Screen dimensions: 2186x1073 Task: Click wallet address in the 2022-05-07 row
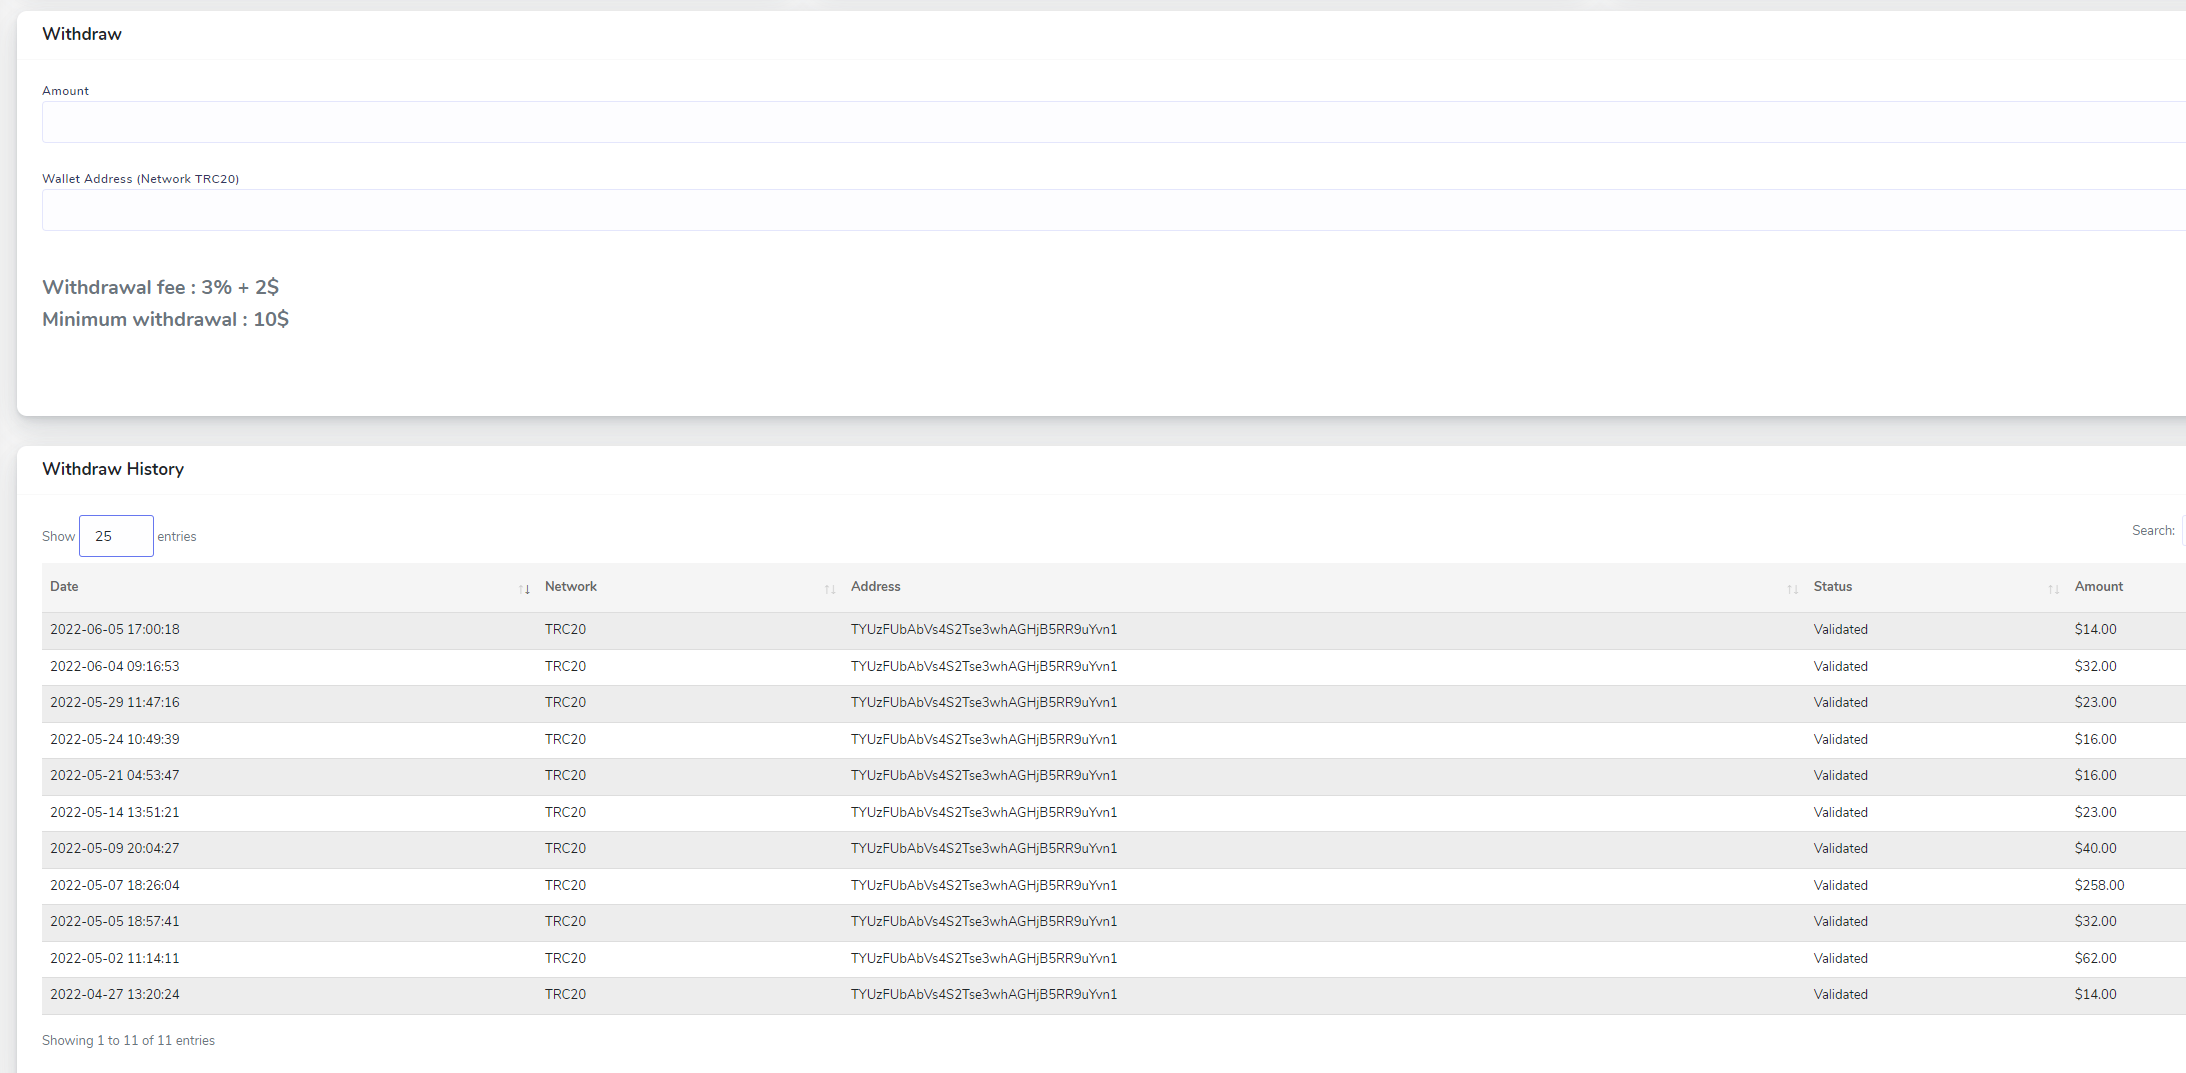point(984,885)
